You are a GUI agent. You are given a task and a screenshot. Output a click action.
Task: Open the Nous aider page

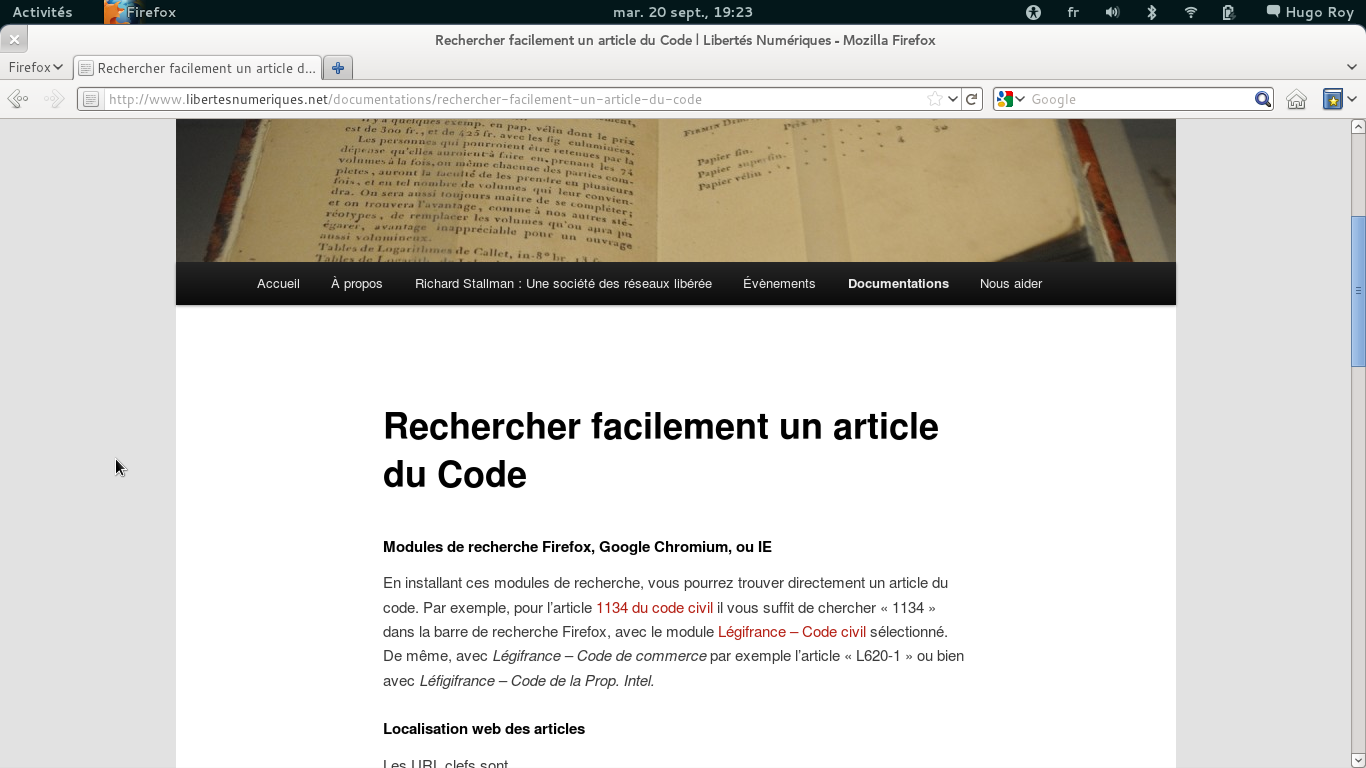coord(1011,283)
